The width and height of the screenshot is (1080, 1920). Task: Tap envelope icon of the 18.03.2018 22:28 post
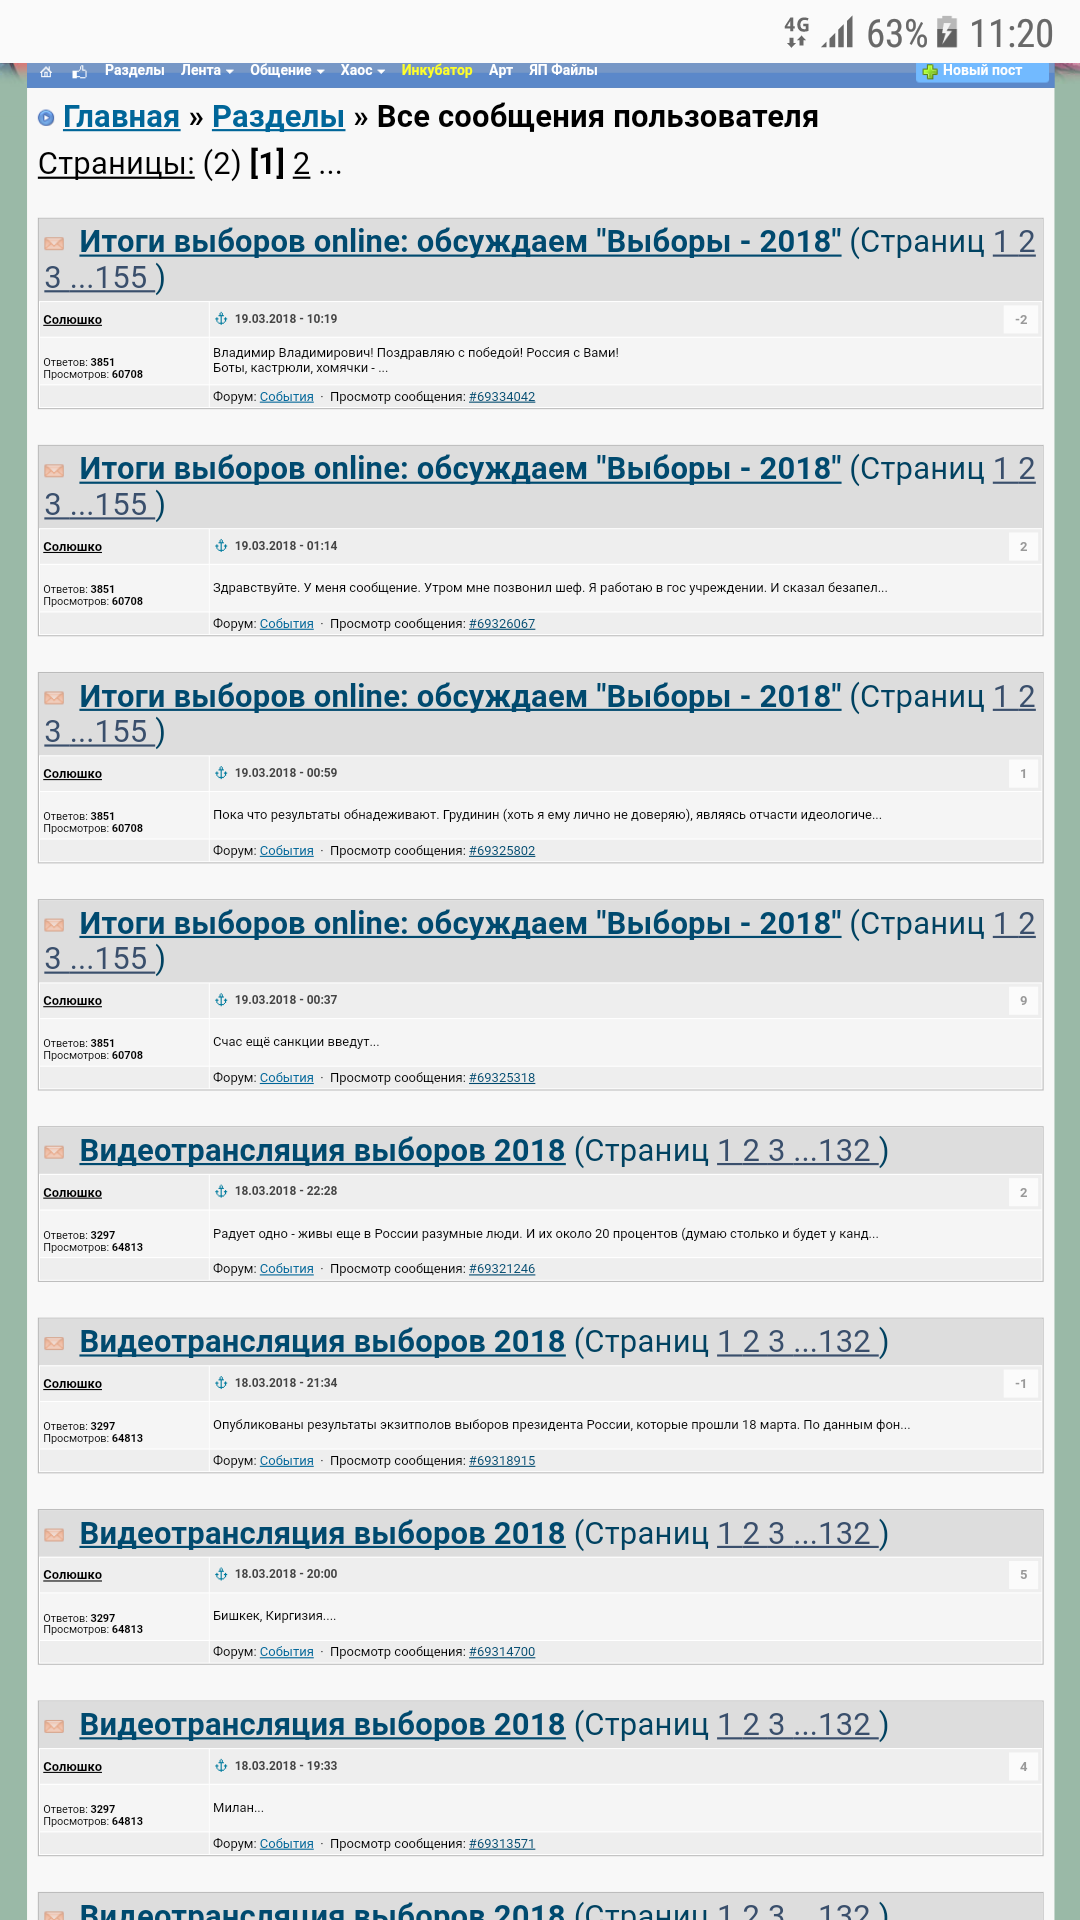(55, 1152)
